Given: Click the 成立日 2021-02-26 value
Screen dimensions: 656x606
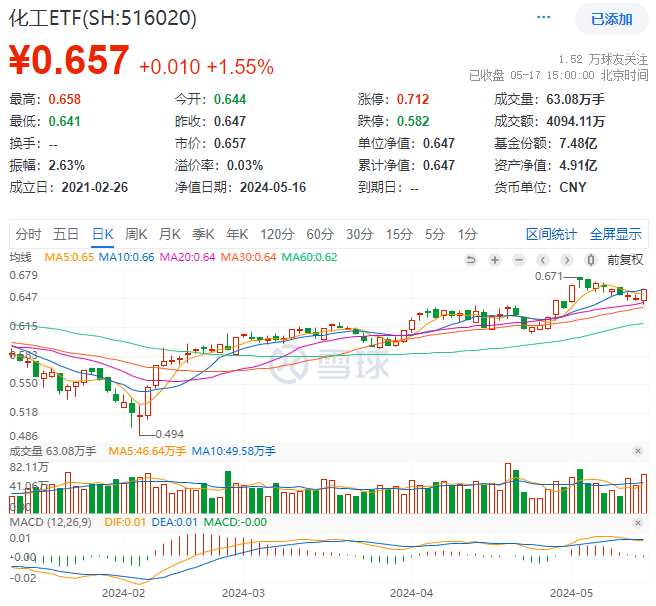Looking at the screenshot, I should point(95,187).
